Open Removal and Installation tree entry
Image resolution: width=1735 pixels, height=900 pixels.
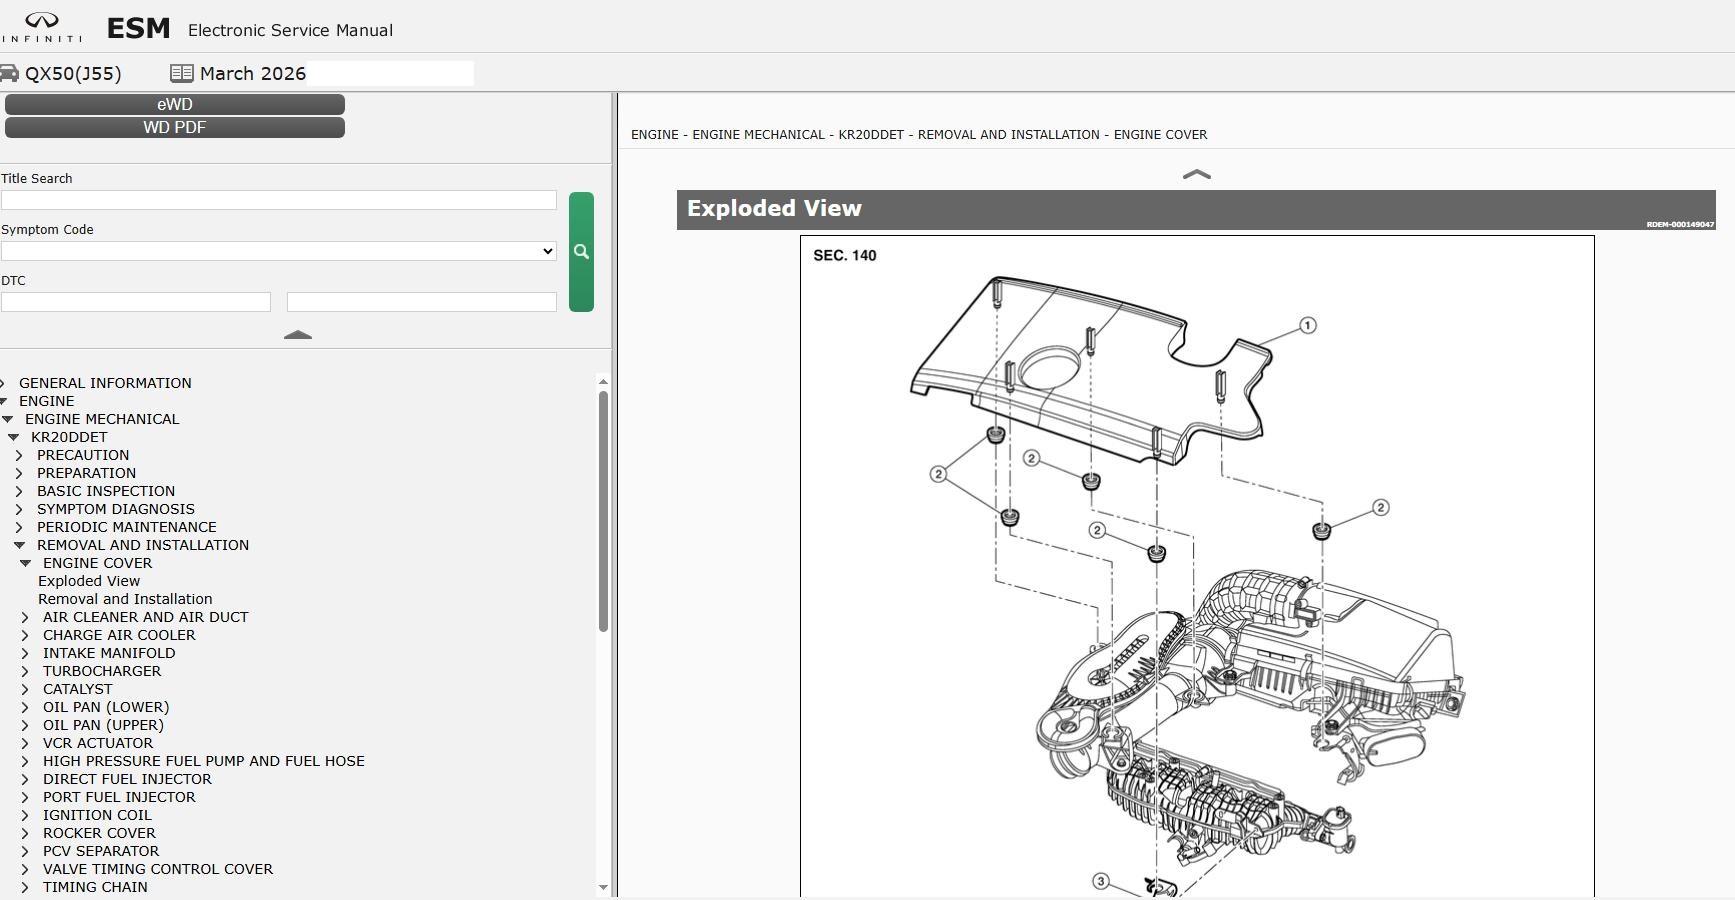(125, 599)
